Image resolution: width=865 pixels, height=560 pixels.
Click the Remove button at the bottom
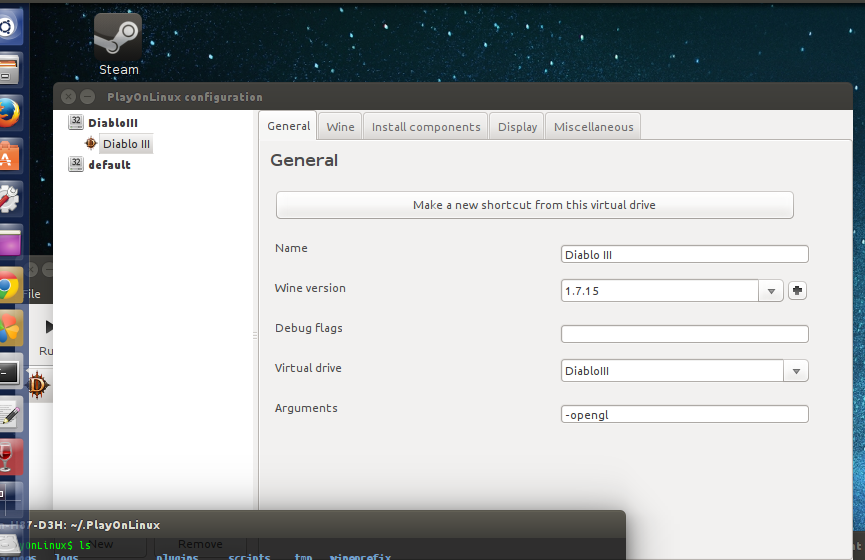pos(200,544)
